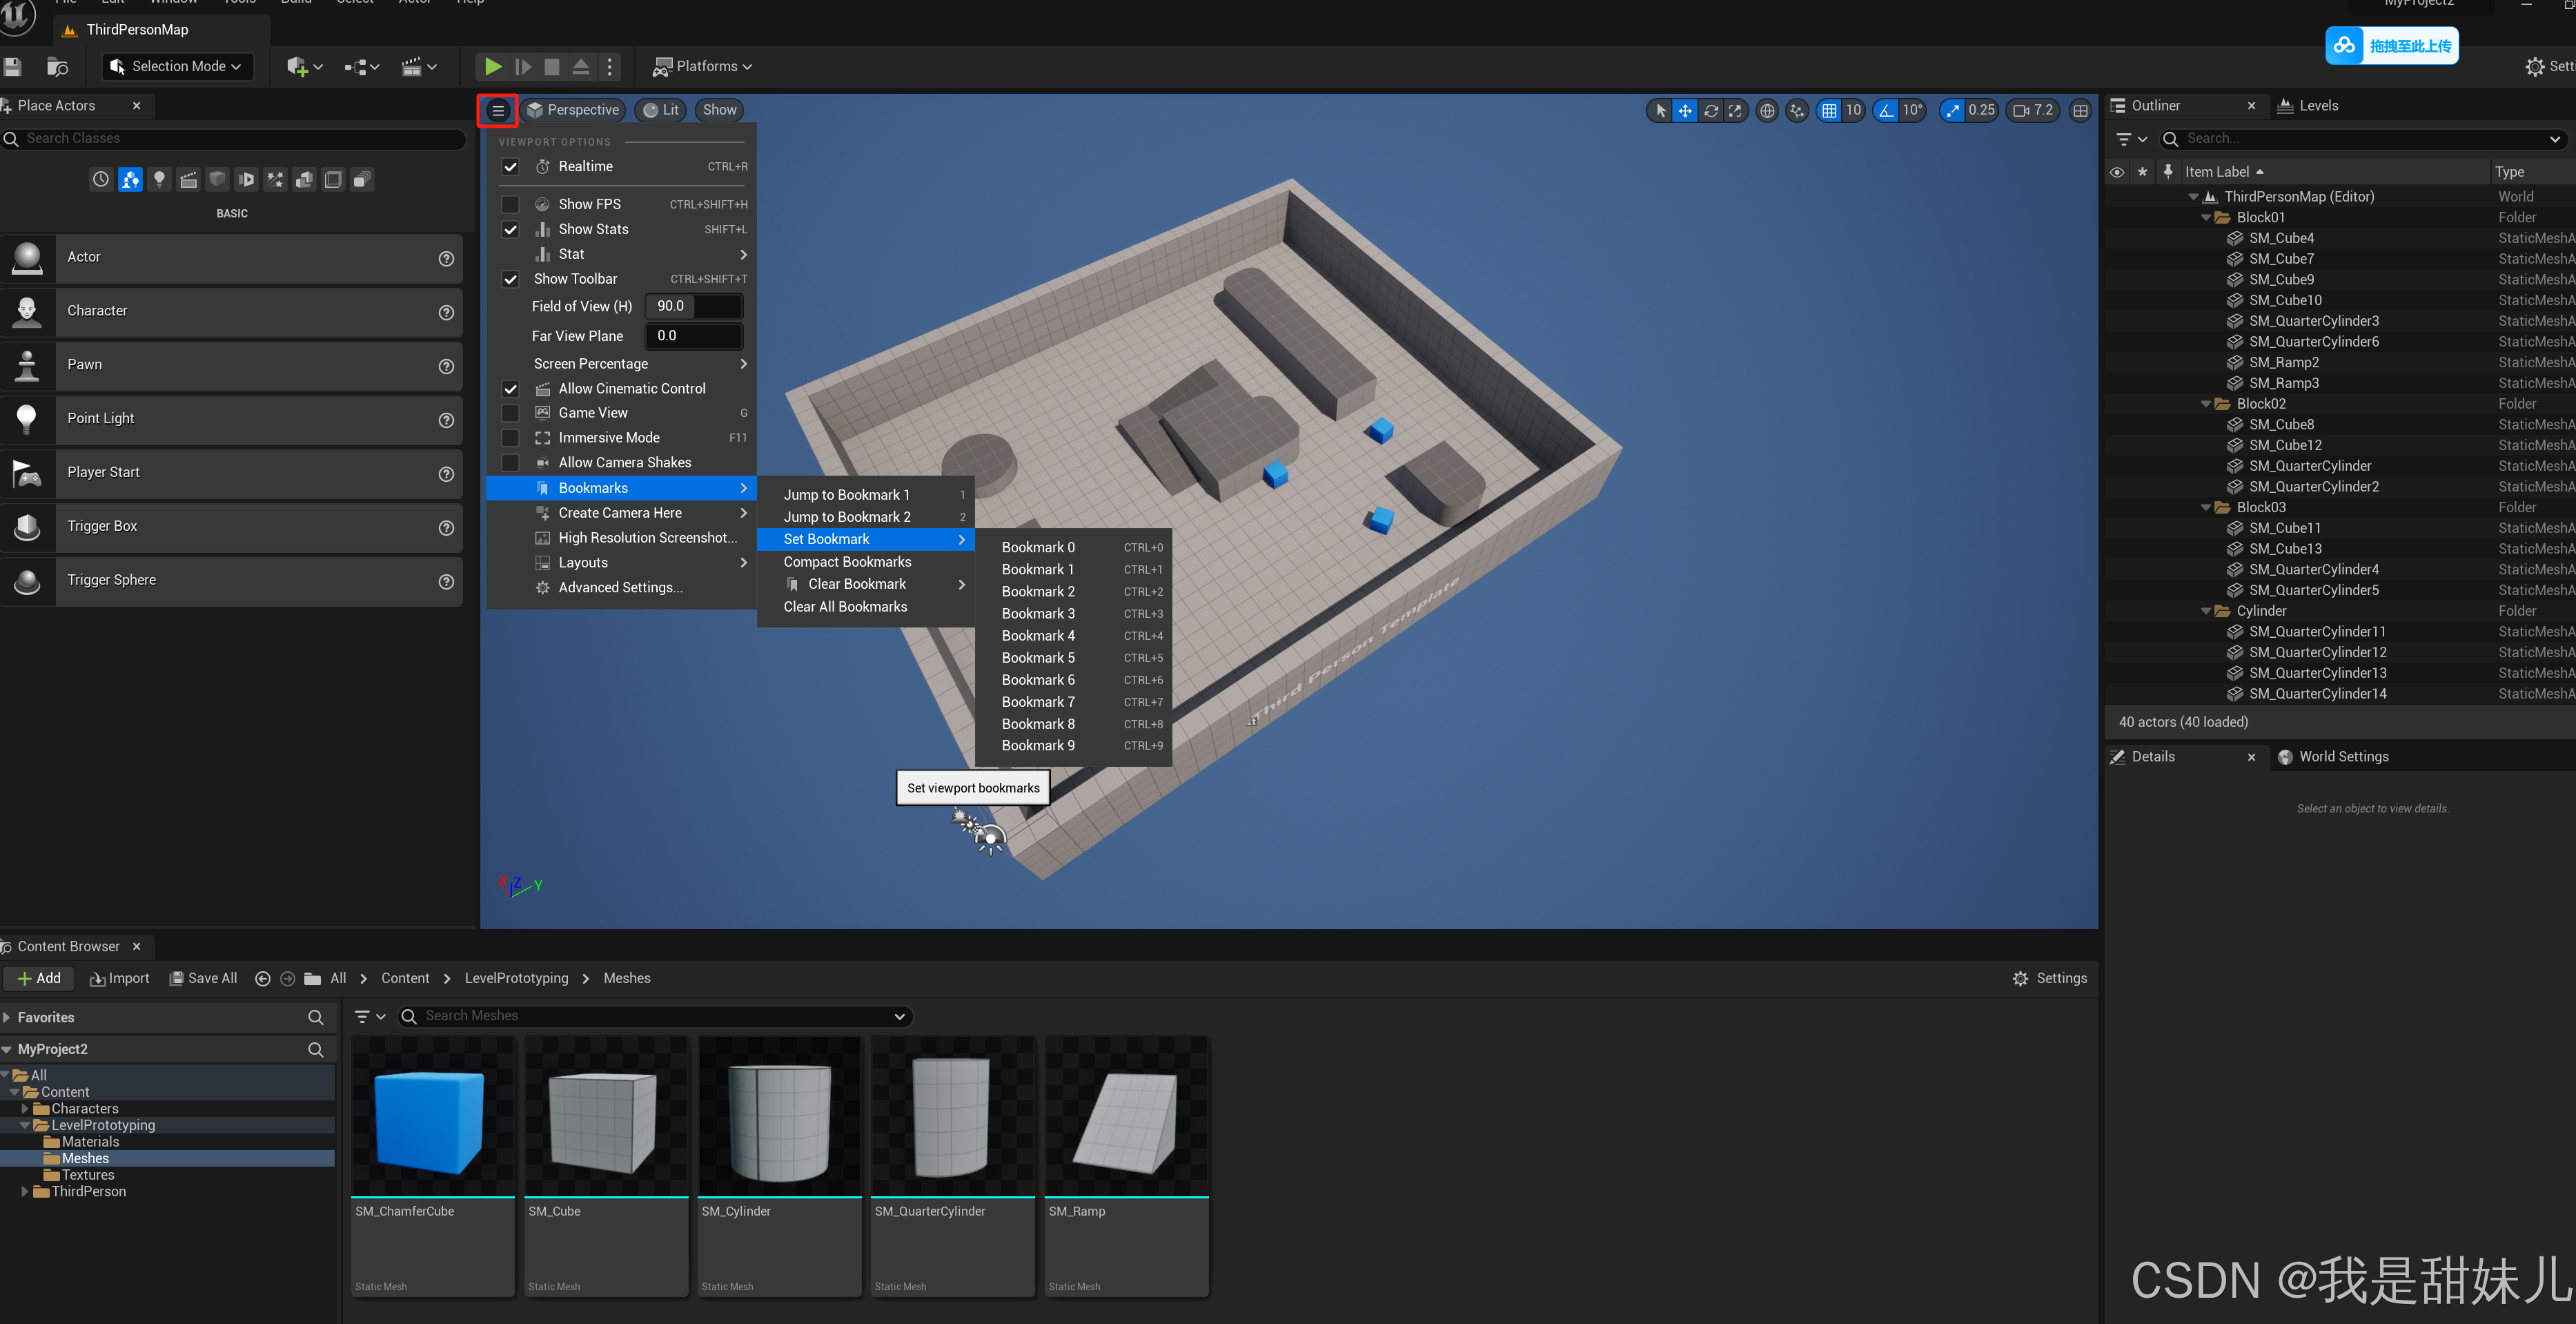
Task: Click Save All in Content Browser
Action: click(x=203, y=978)
